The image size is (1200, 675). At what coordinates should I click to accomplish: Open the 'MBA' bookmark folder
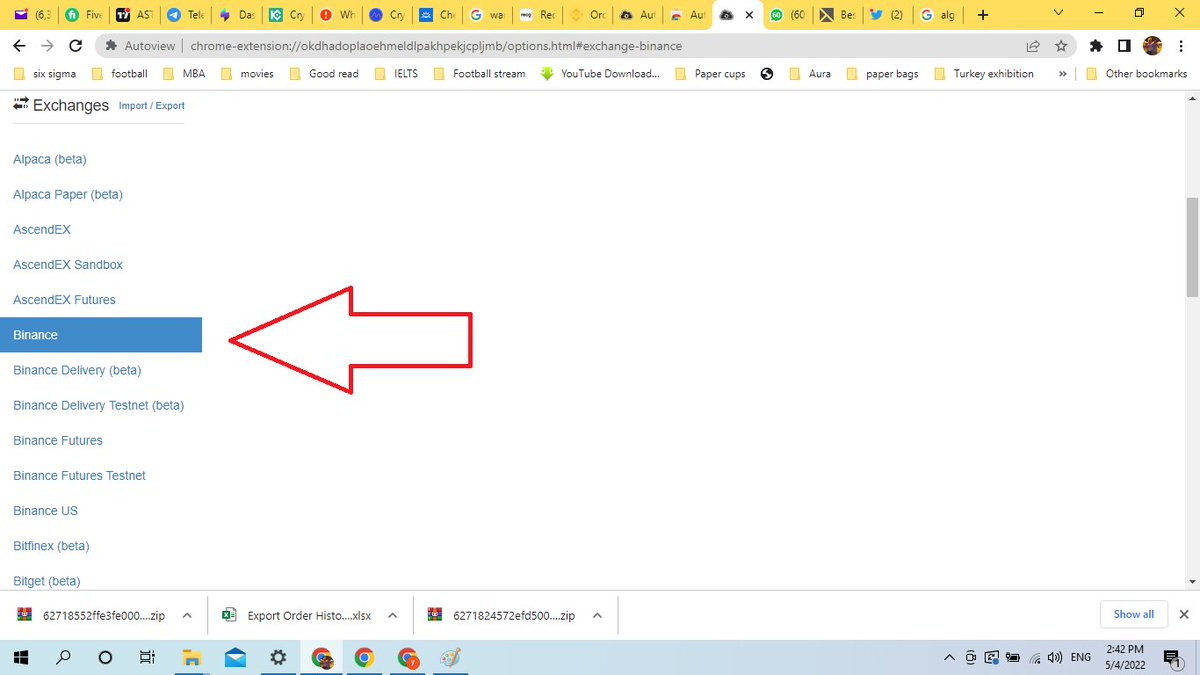[x=183, y=74]
